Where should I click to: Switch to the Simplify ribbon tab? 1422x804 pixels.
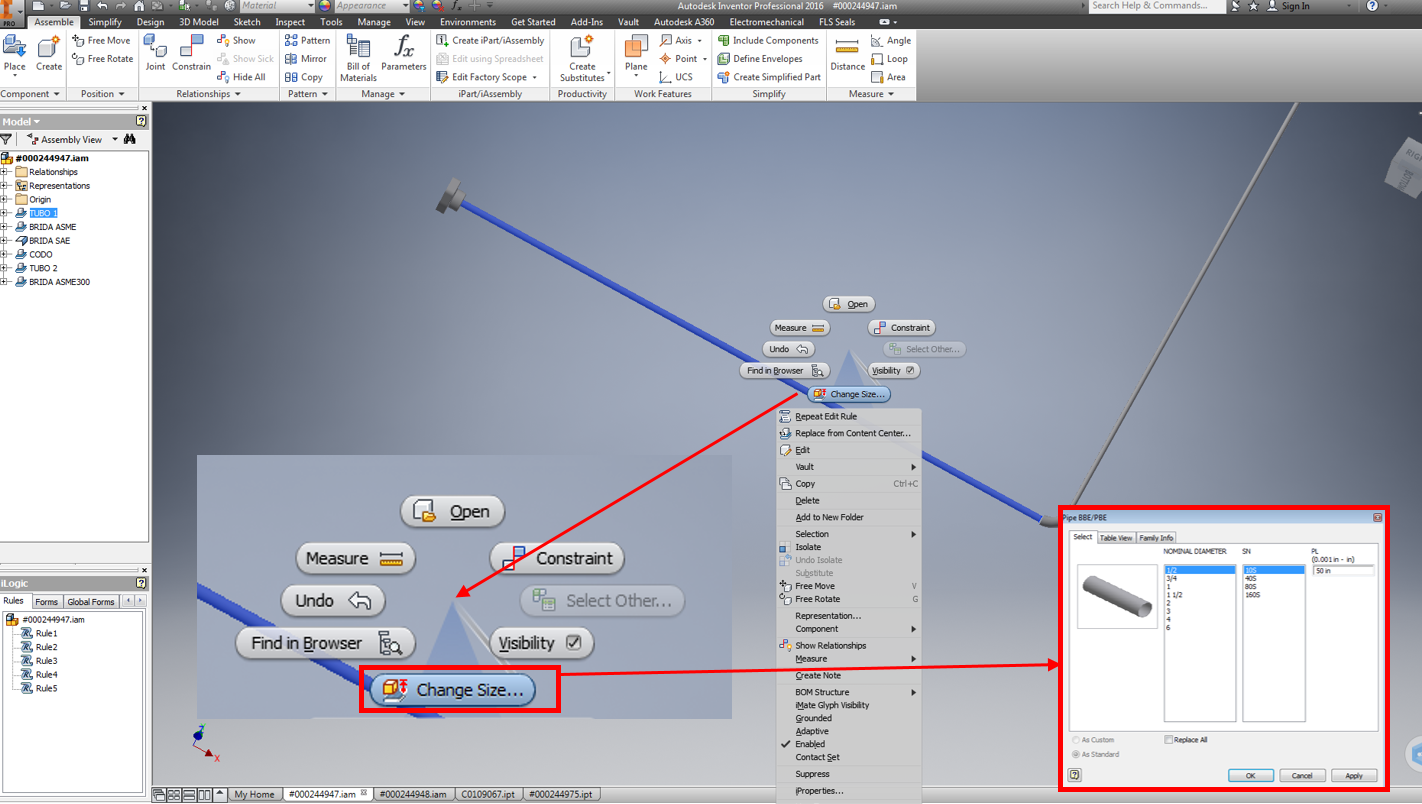click(105, 22)
